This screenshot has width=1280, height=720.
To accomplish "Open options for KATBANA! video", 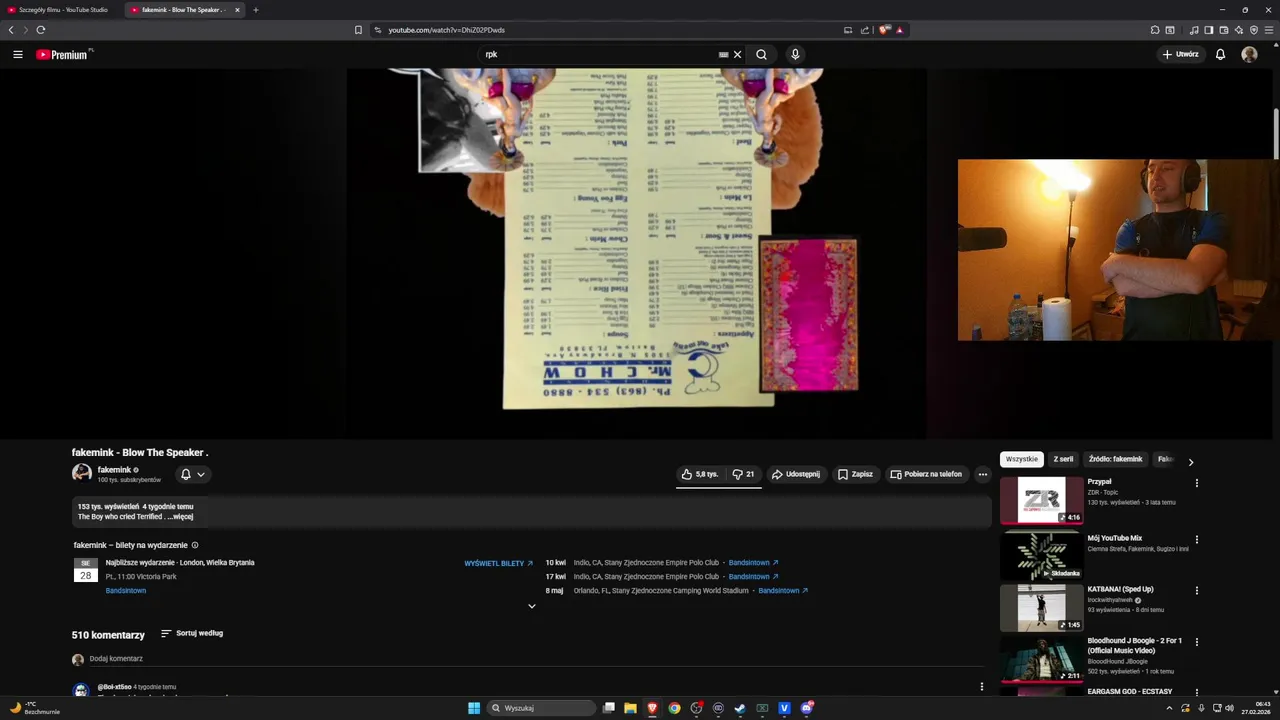I will coord(1196,590).
